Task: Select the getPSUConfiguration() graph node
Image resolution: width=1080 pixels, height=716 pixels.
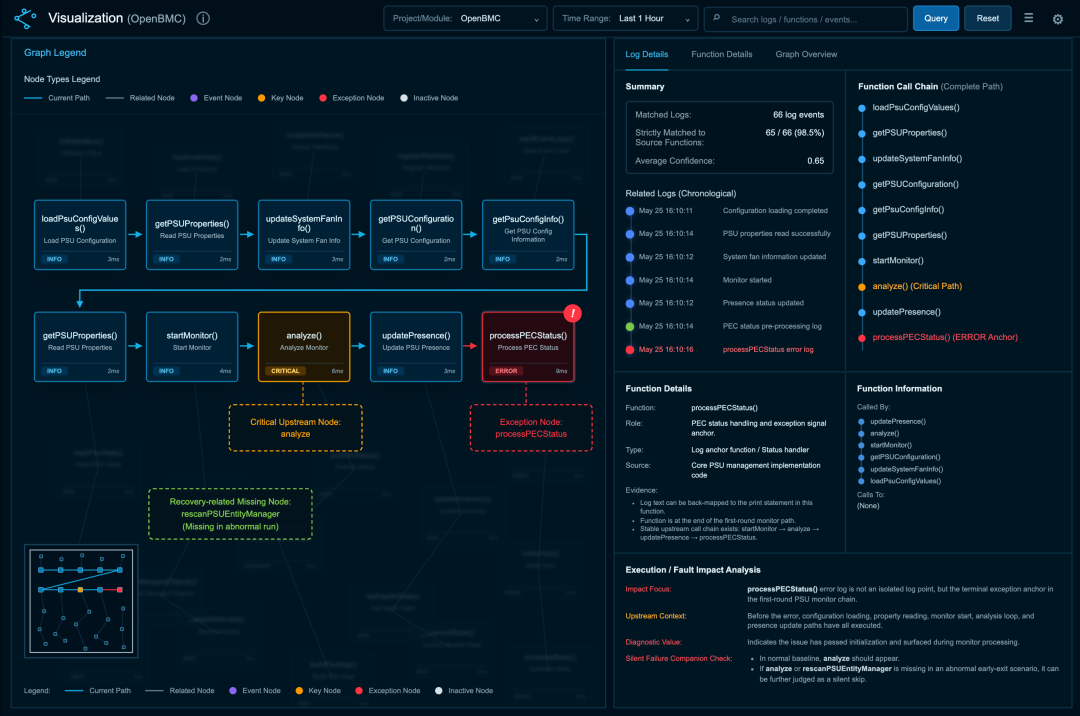Action: pos(416,235)
